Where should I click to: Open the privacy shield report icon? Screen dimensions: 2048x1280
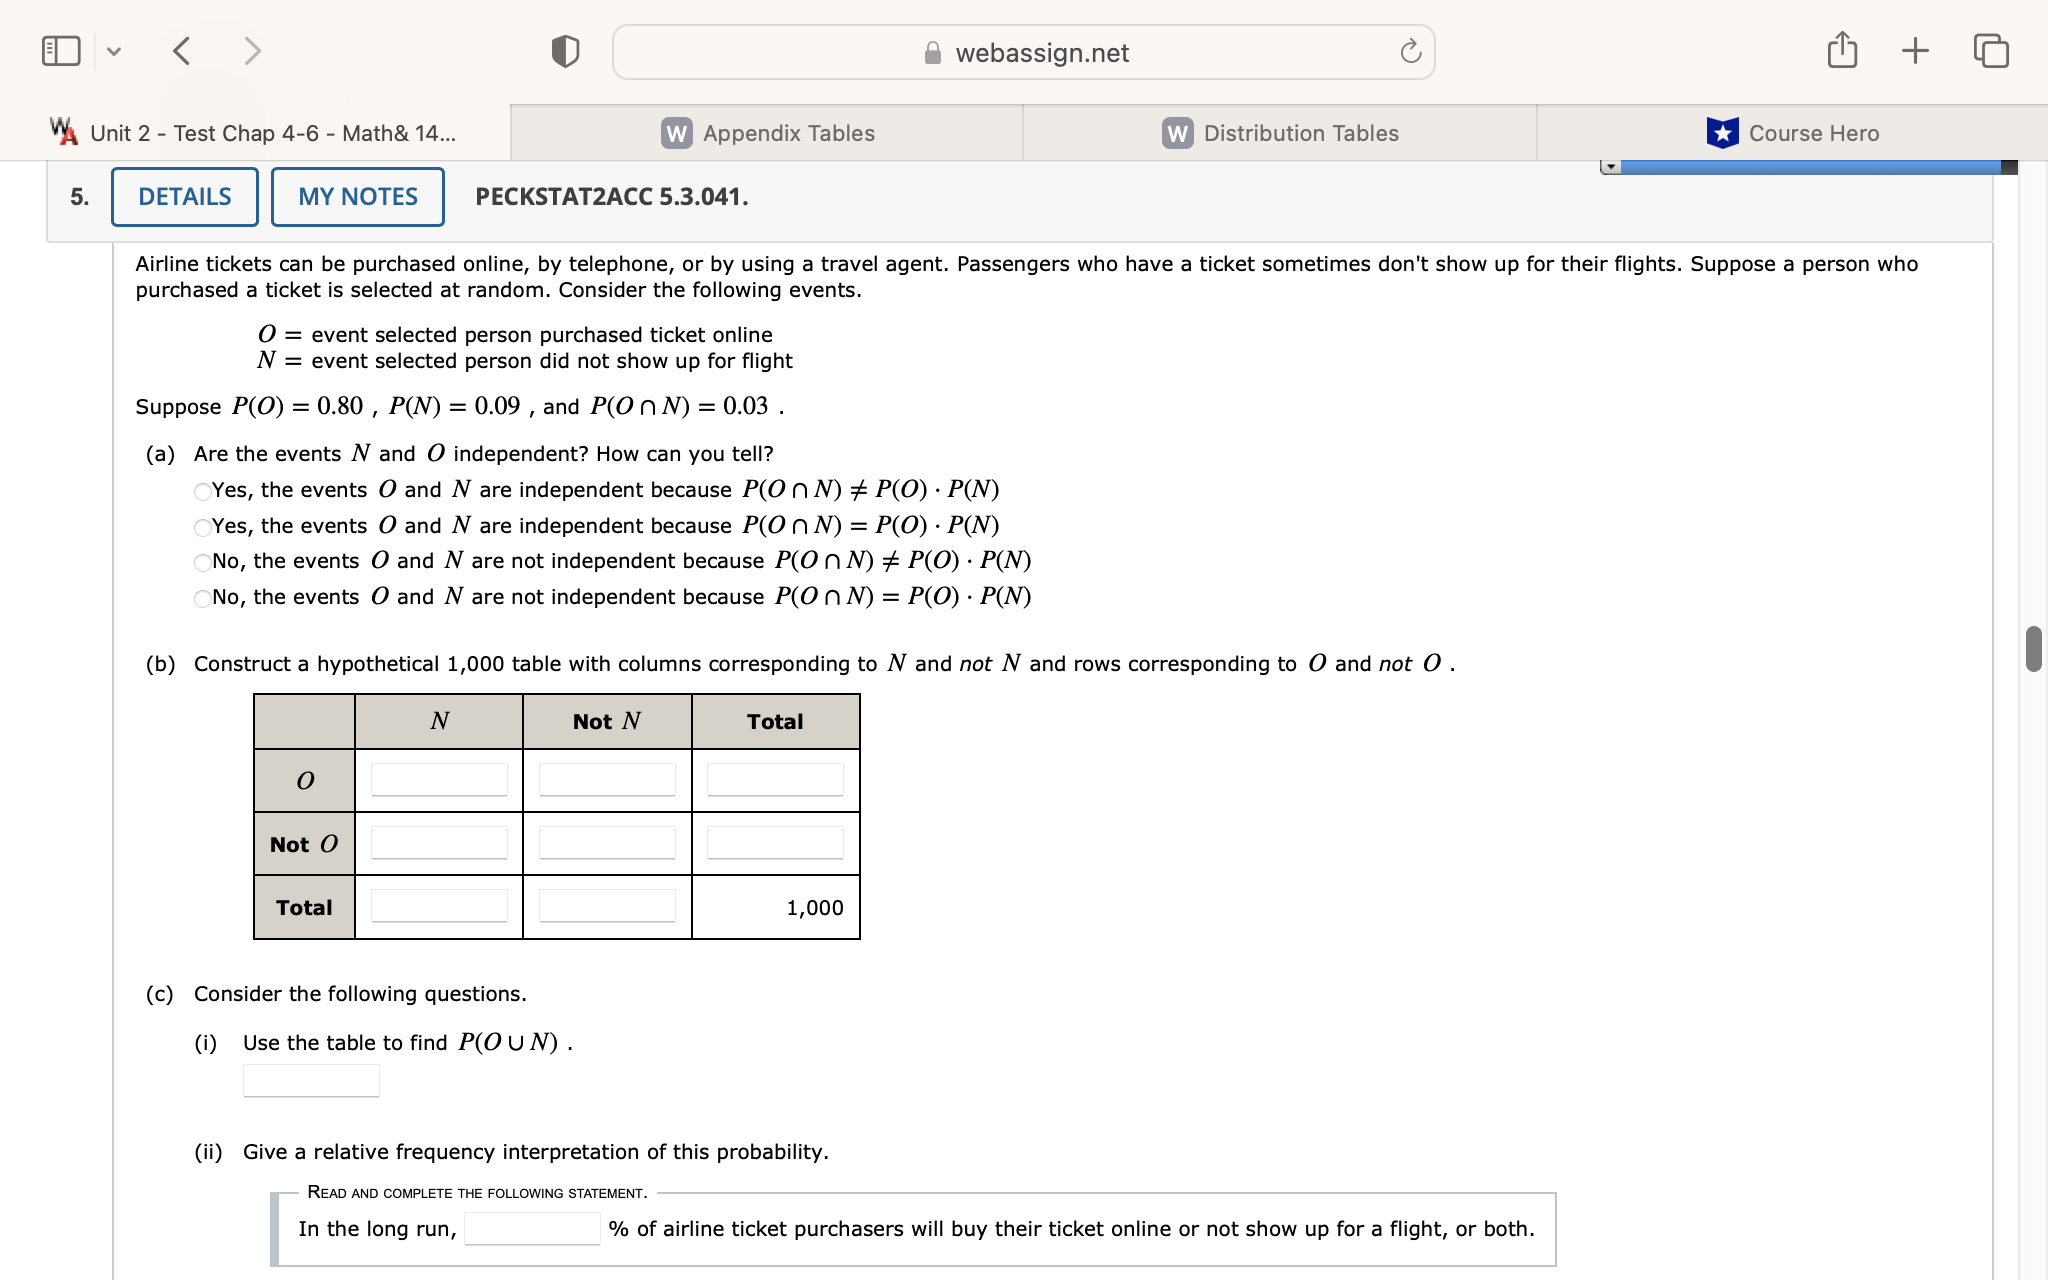pyautogui.click(x=565, y=51)
